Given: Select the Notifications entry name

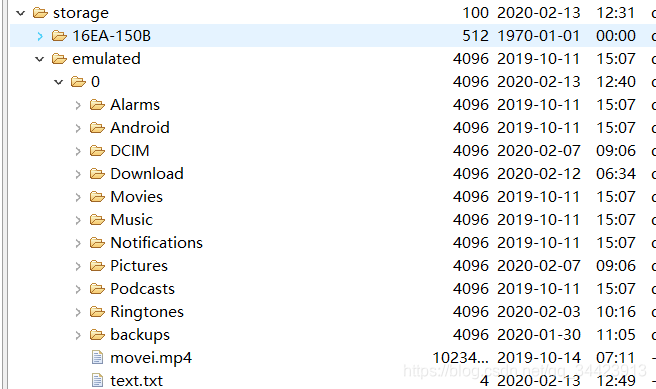Looking at the screenshot, I should click(x=156, y=243).
